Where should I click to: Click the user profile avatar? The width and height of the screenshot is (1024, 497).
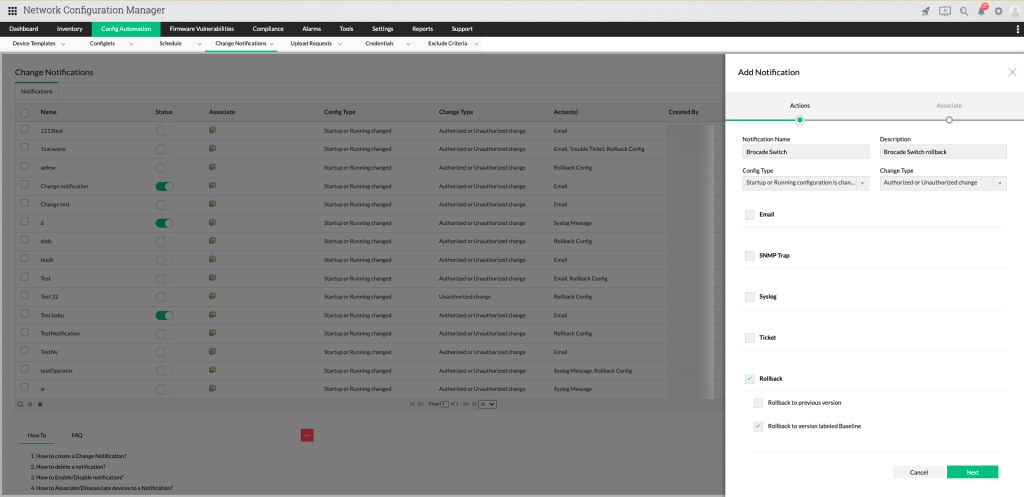pos(1014,11)
